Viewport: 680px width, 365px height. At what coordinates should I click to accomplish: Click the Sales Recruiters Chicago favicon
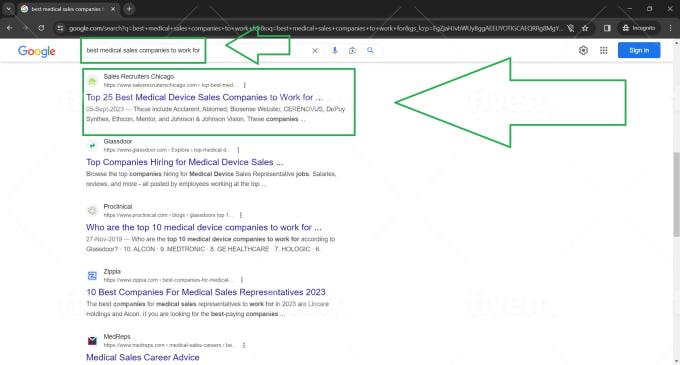[x=92, y=81]
